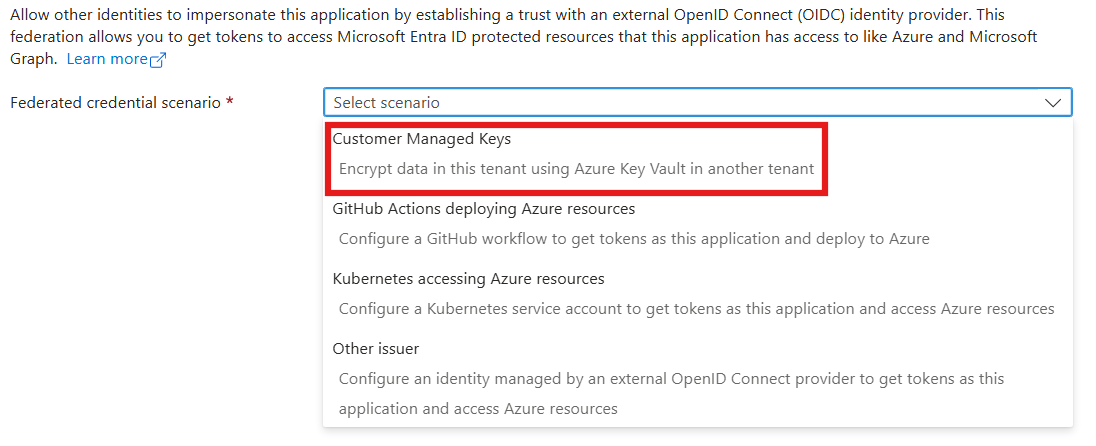The height and width of the screenshot is (446, 1096).
Task: Click the Federated credential scenario label
Action: click(x=115, y=103)
